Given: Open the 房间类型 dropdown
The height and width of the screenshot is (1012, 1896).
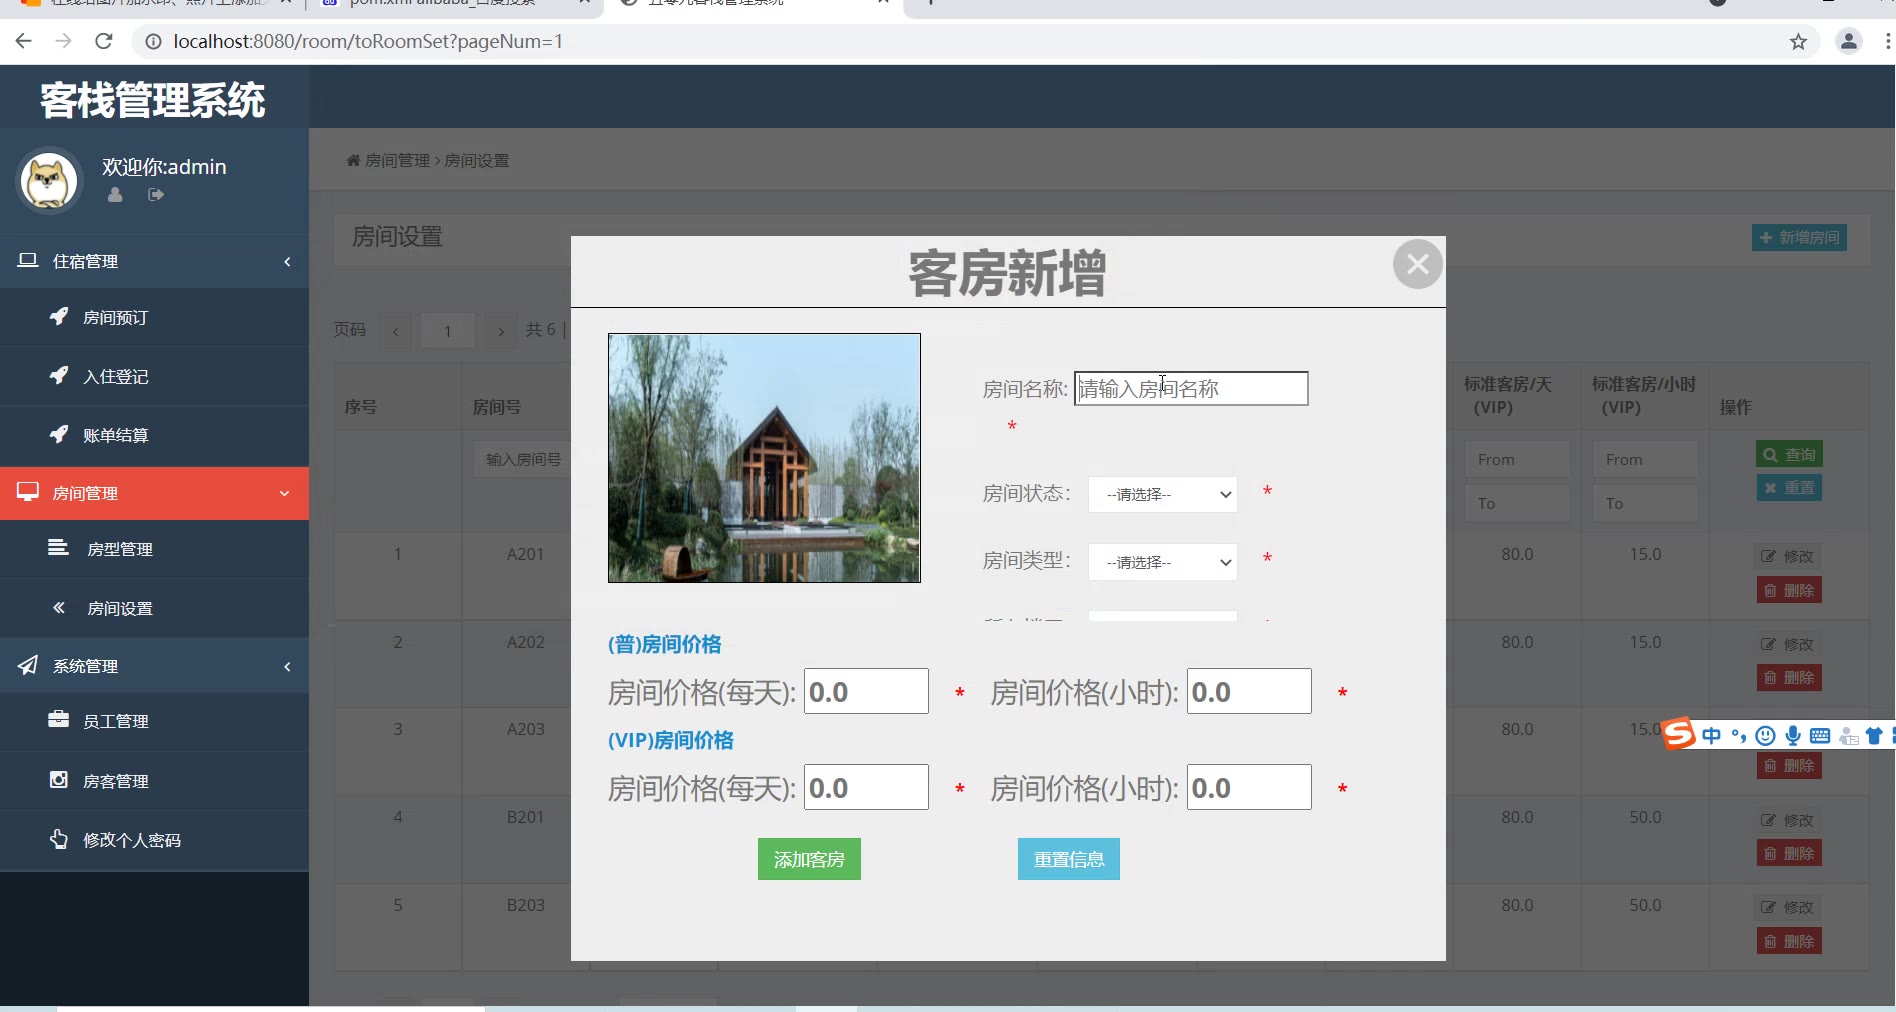Looking at the screenshot, I should 1163,562.
